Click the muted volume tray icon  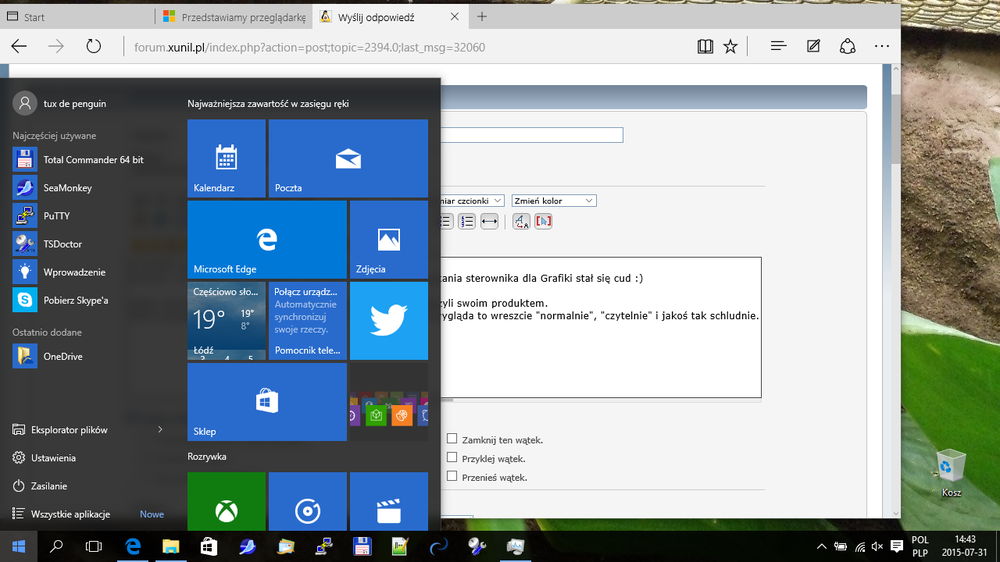[x=878, y=547]
